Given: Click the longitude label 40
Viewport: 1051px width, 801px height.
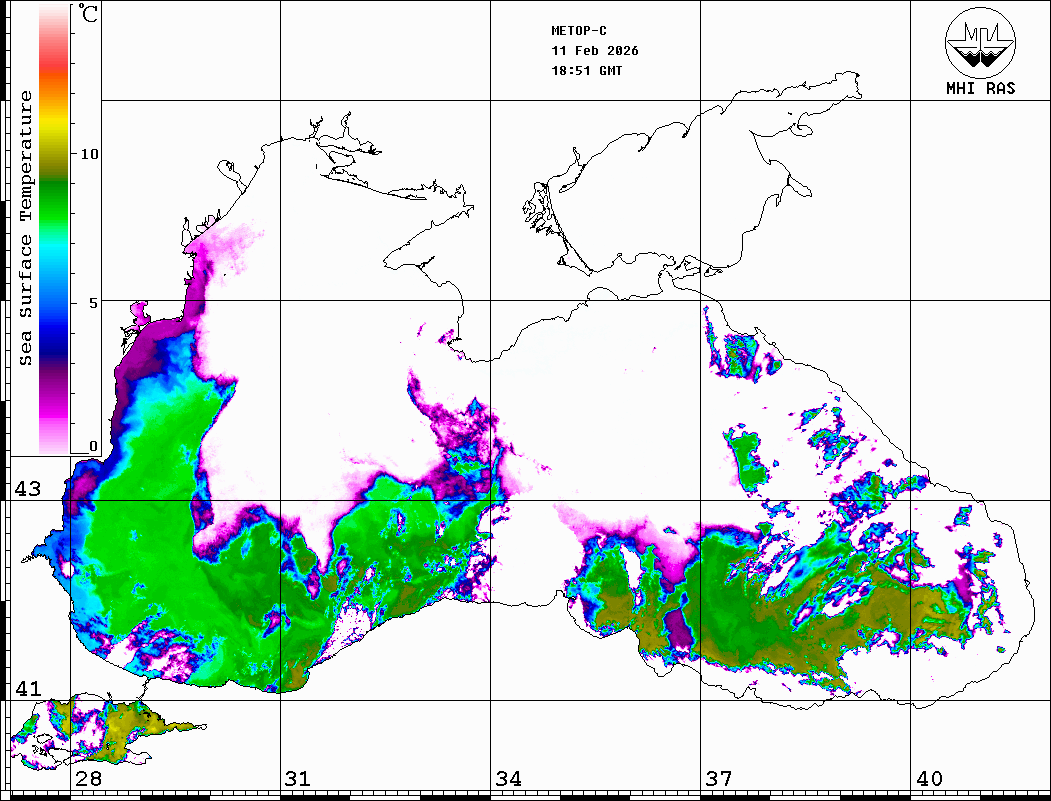Looking at the screenshot, I should coord(929,779).
